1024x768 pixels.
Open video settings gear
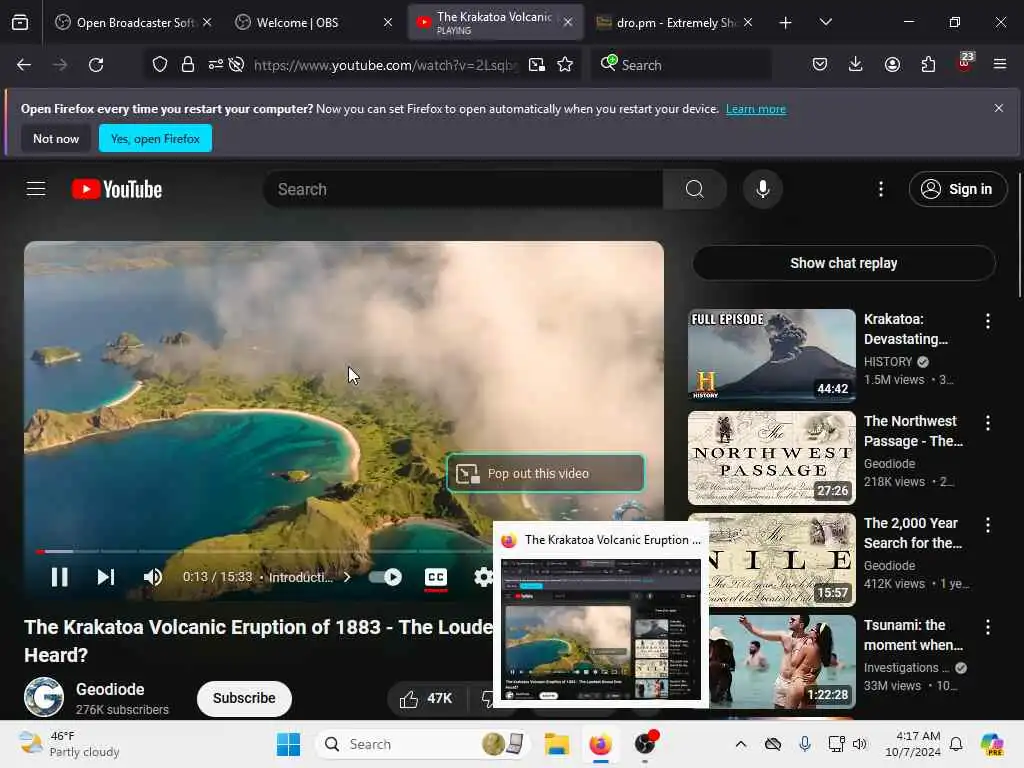pos(483,577)
